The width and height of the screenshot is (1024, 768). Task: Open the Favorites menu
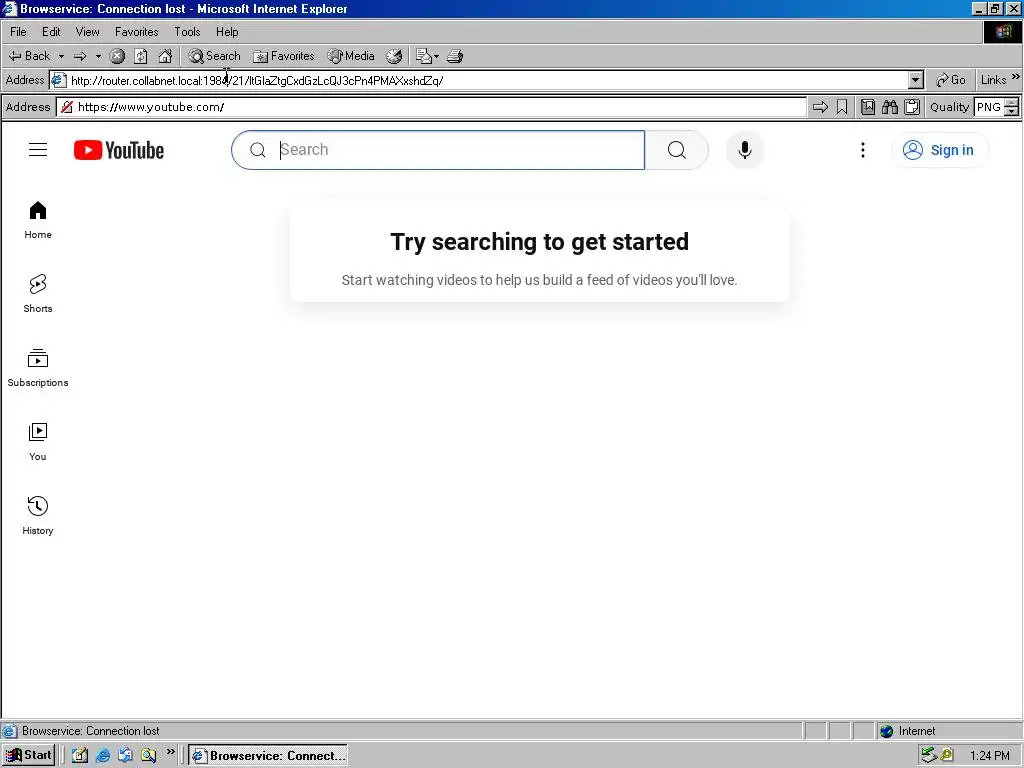coord(136,31)
